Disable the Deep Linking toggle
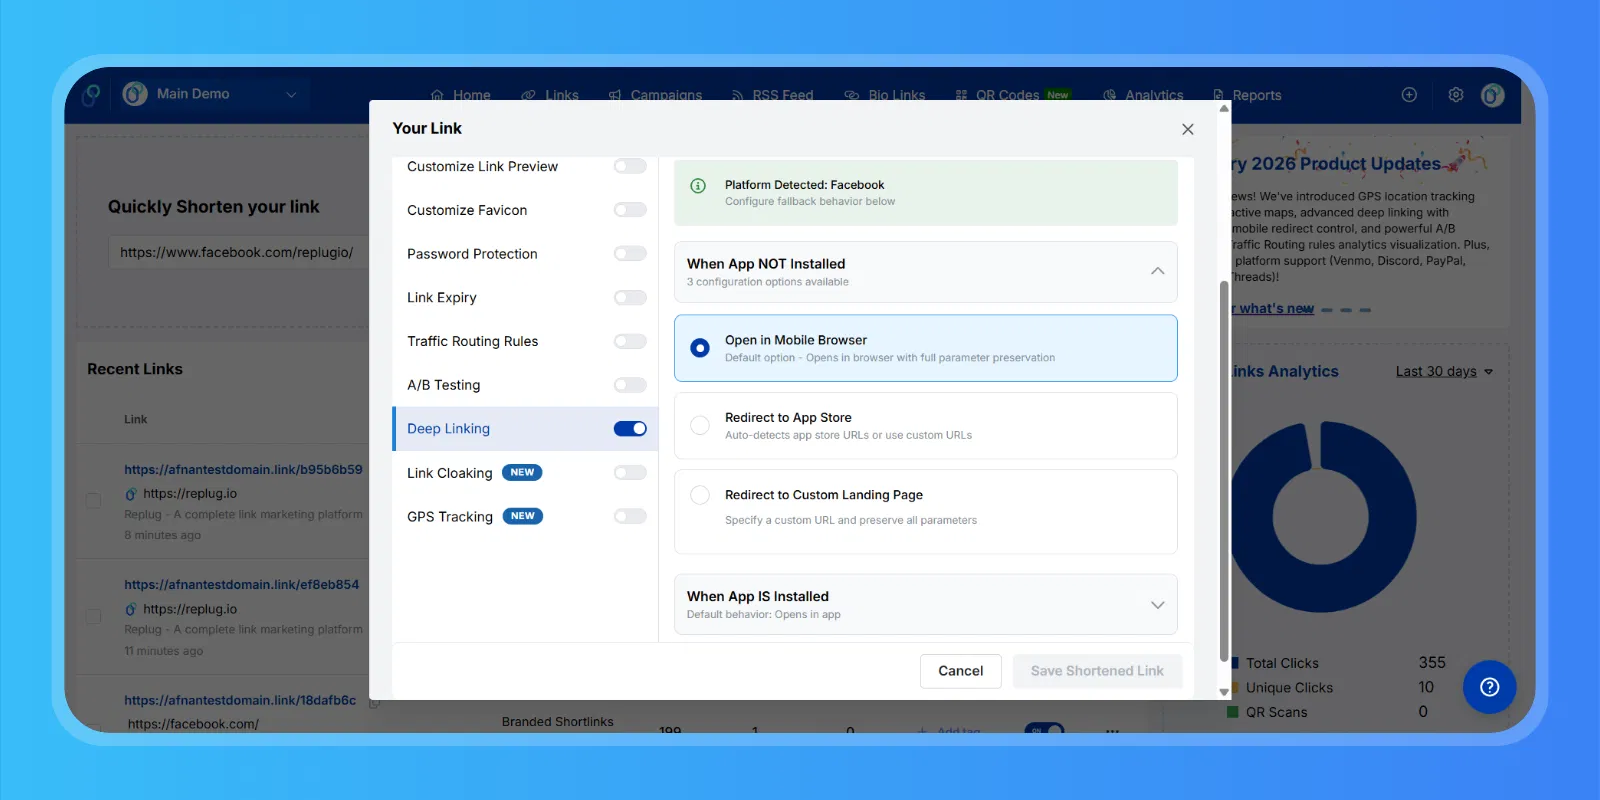The image size is (1600, 800). tap(630, 429)
